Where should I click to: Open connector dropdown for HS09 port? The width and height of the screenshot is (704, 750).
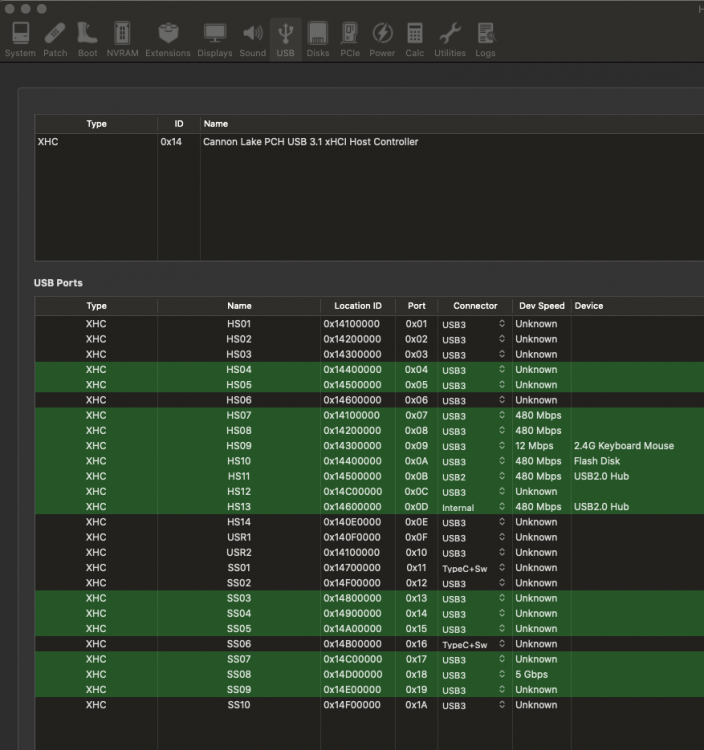tap(473, 446)
